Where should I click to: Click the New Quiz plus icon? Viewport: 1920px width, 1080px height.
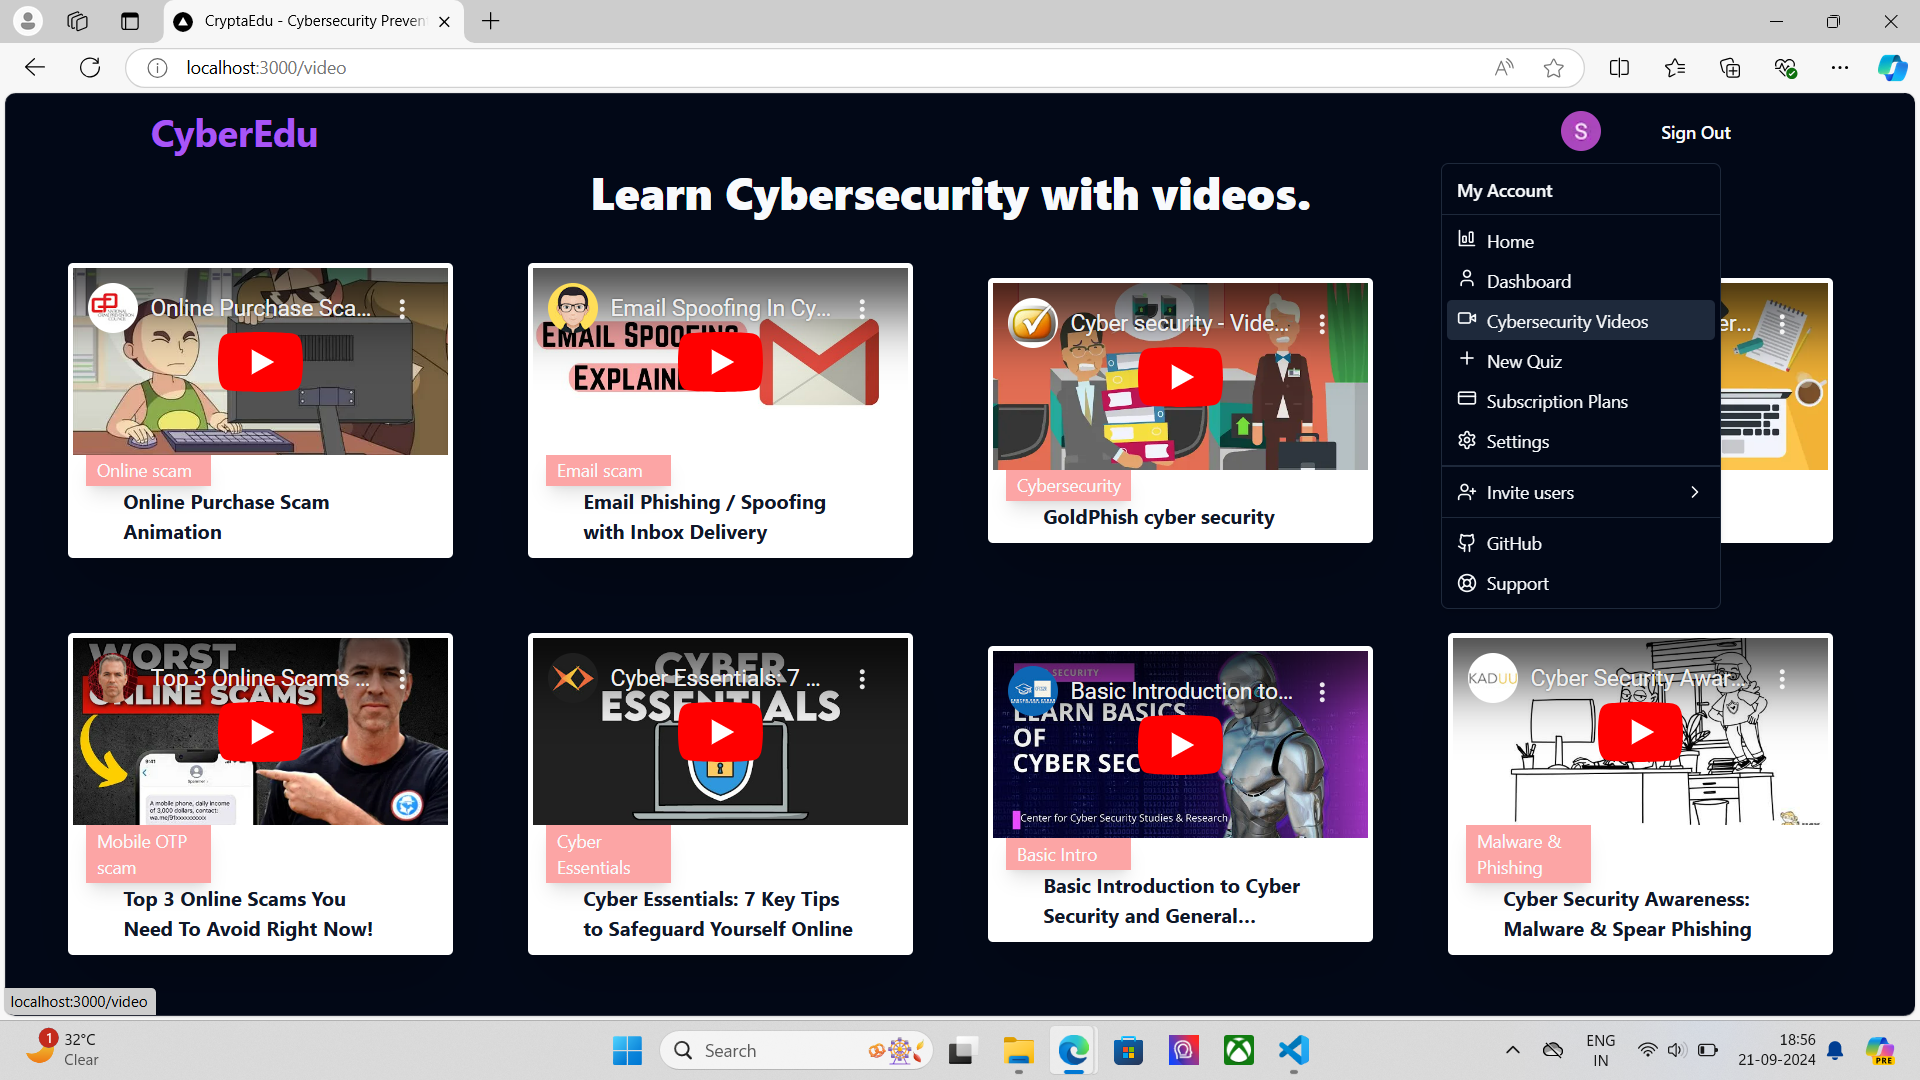(x=1467, y=359)
